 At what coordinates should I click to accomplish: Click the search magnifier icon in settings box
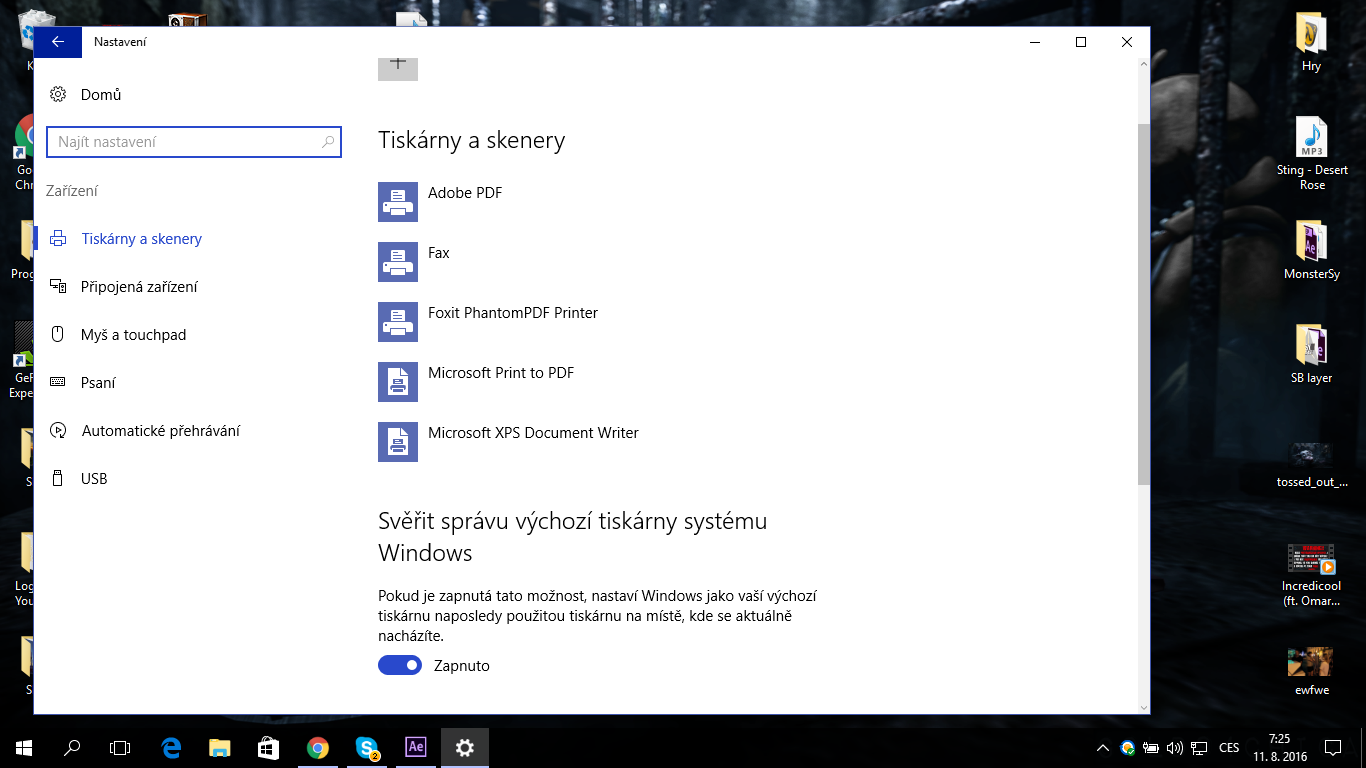(x=328, y=142)
